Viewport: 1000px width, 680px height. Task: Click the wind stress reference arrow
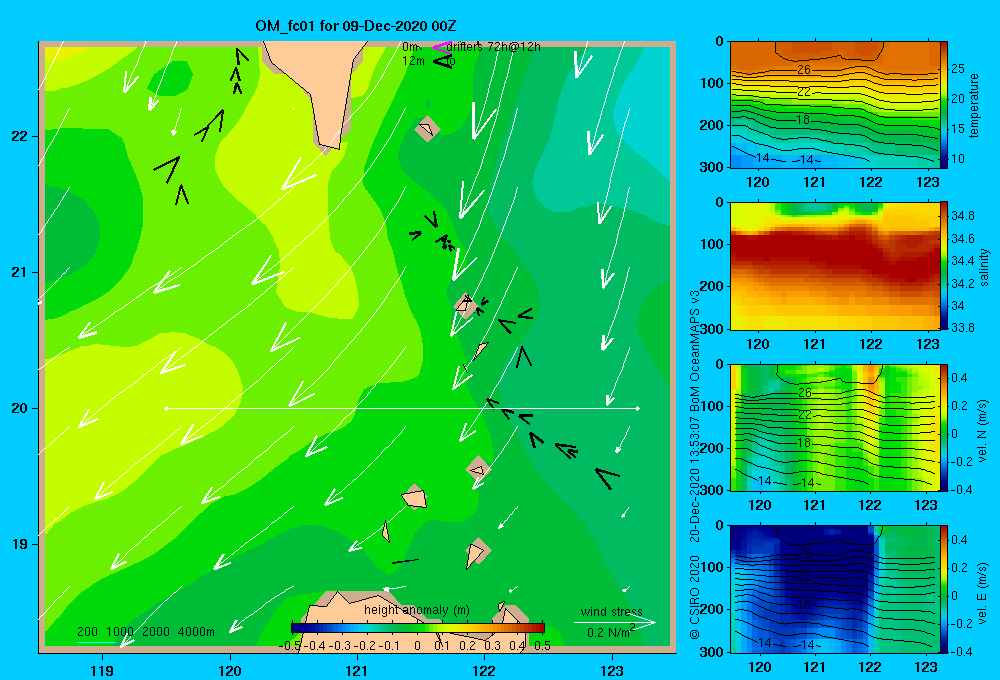[x=615, y=623]
